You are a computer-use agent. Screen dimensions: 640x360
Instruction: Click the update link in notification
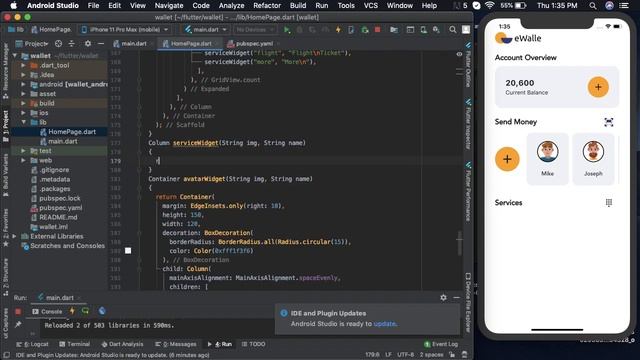pos(384,324)
